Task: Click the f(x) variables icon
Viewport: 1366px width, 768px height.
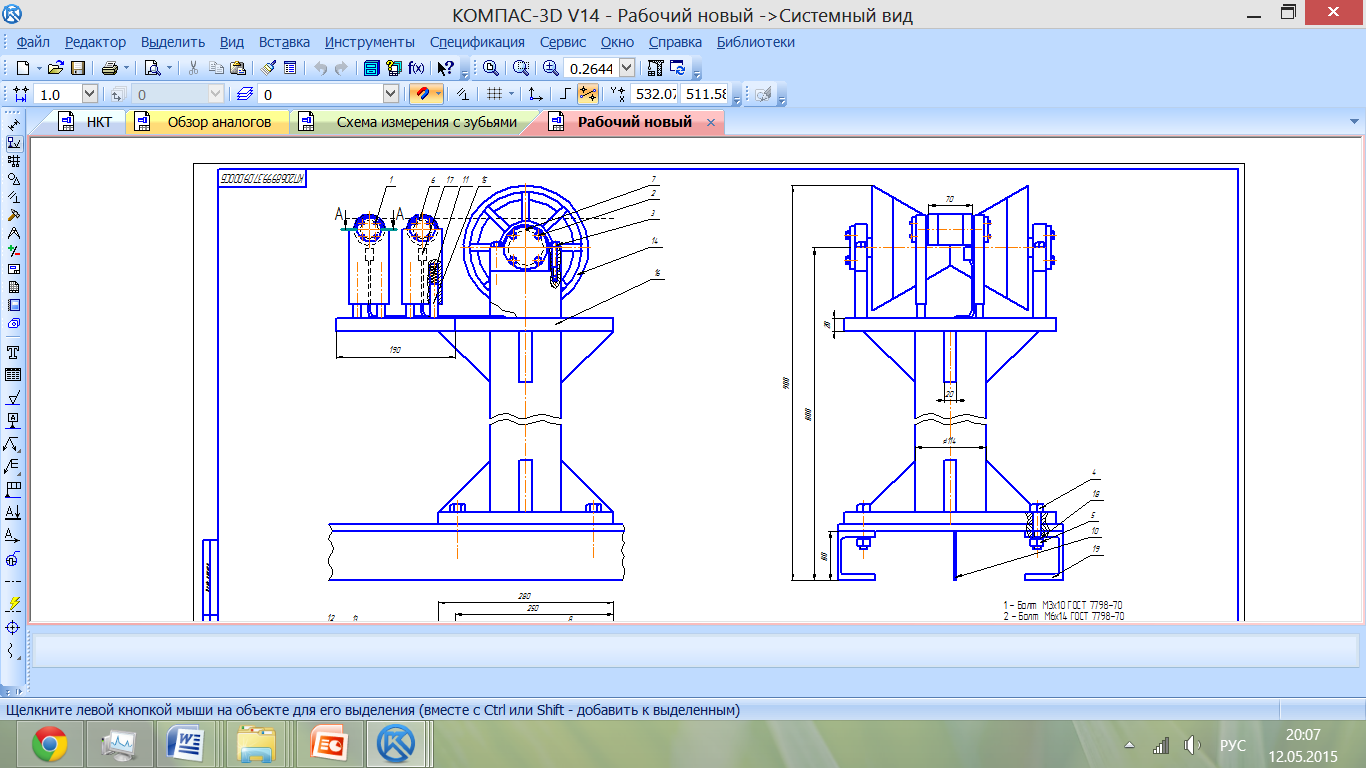Action: tap(417, 68)
